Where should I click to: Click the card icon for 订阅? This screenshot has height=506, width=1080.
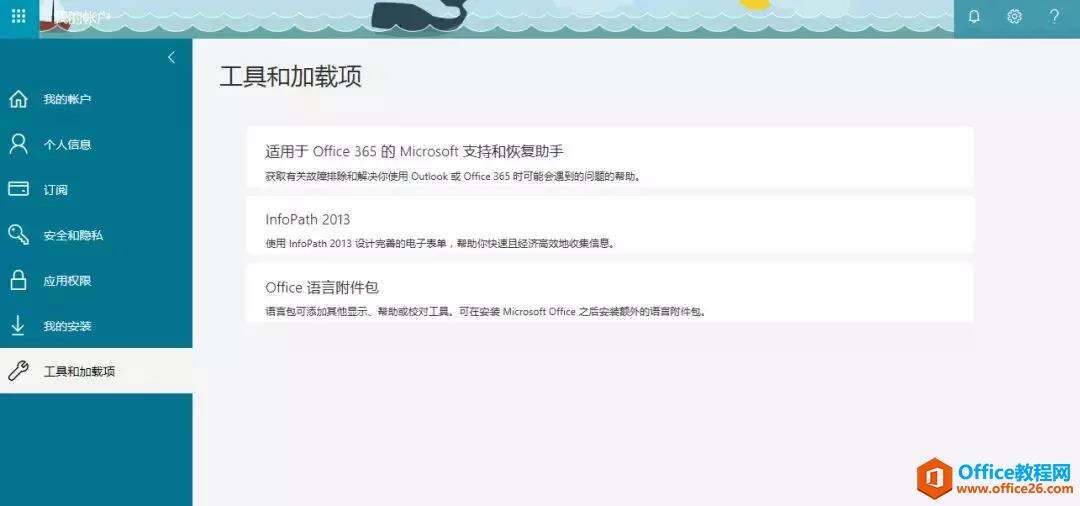tap(18, 189)
